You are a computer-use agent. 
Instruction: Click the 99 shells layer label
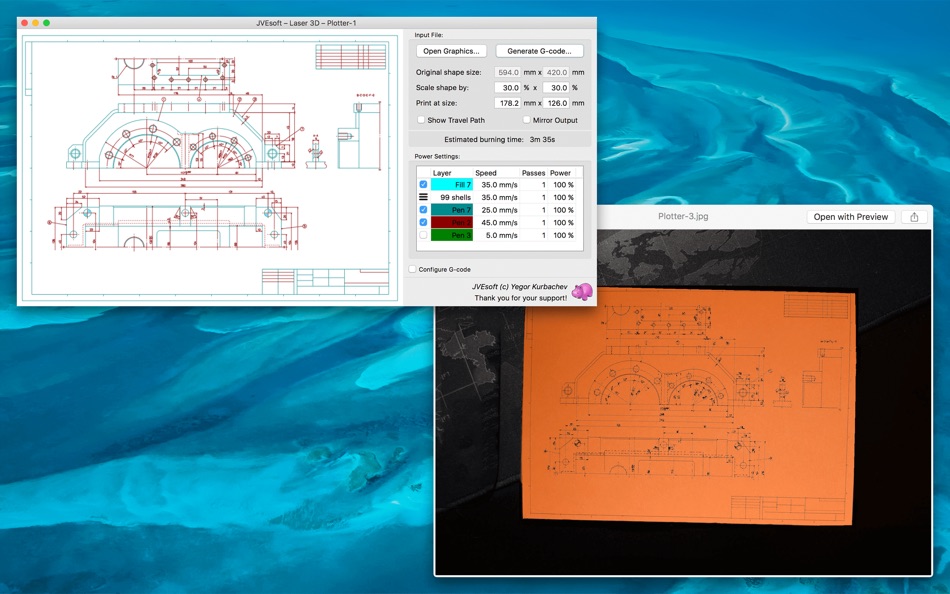tap(455, 197)
